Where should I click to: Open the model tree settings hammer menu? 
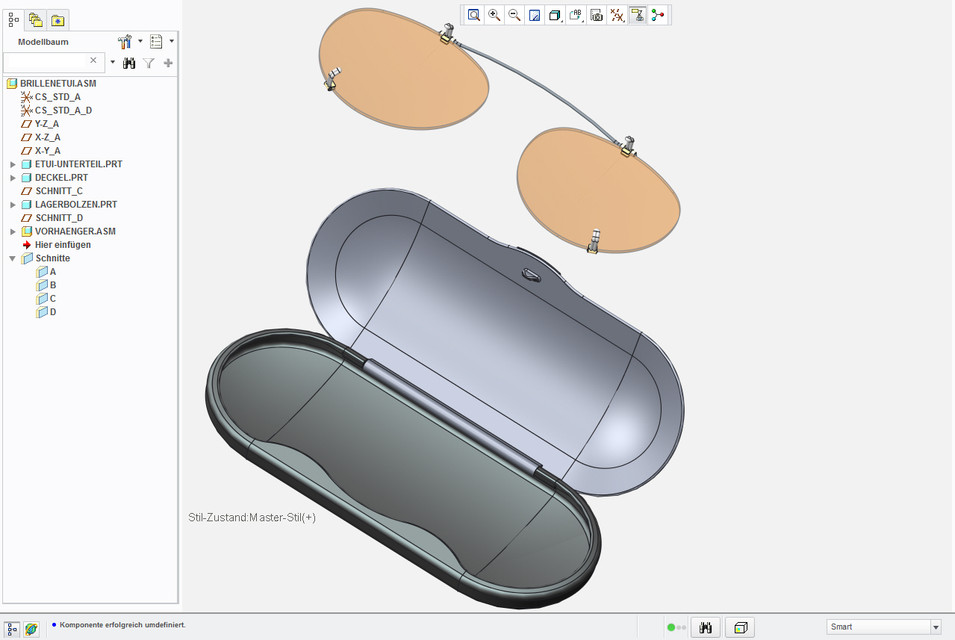point(126,42)
